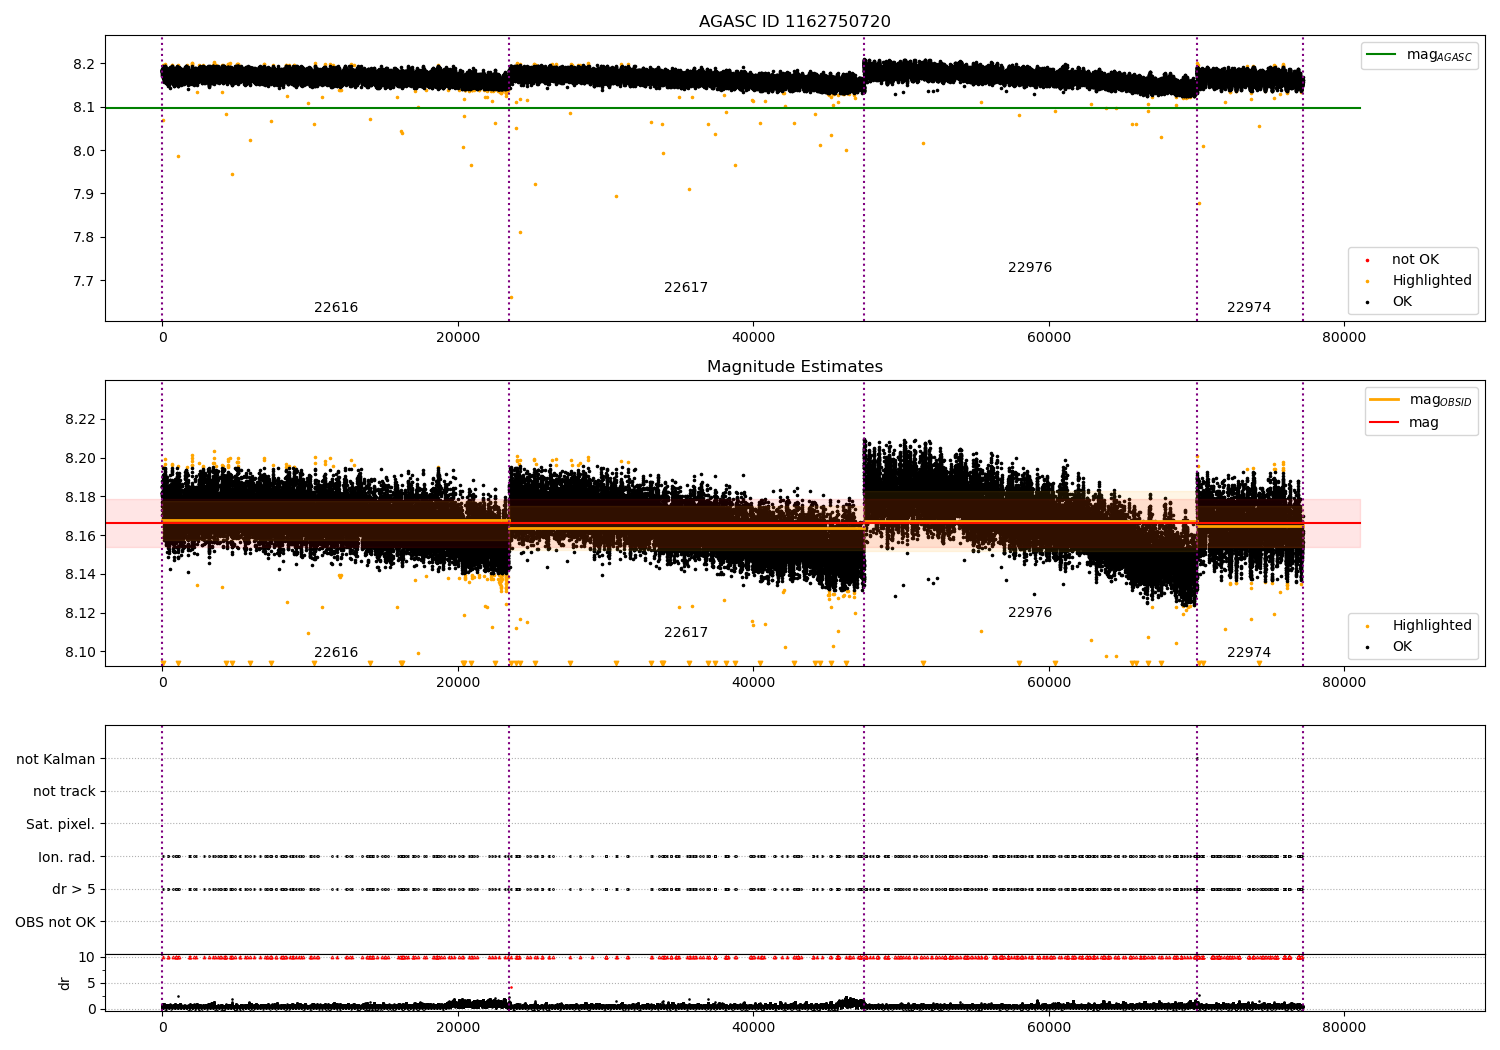This screenshot has width=1500, height=1050.
Task: Click the rotated 'dr' y-axis label
Action: (65, 983)
